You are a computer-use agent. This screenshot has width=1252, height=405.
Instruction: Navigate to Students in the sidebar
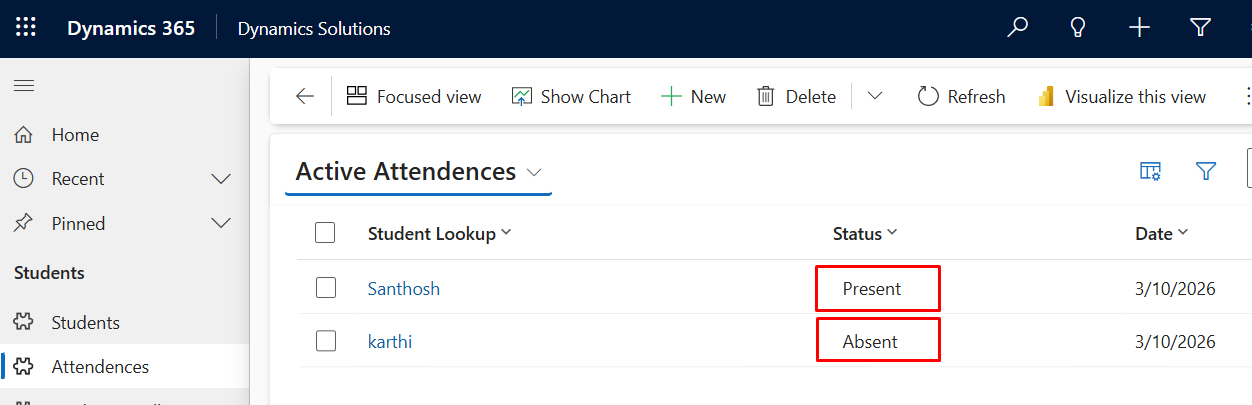coord(86,323)
